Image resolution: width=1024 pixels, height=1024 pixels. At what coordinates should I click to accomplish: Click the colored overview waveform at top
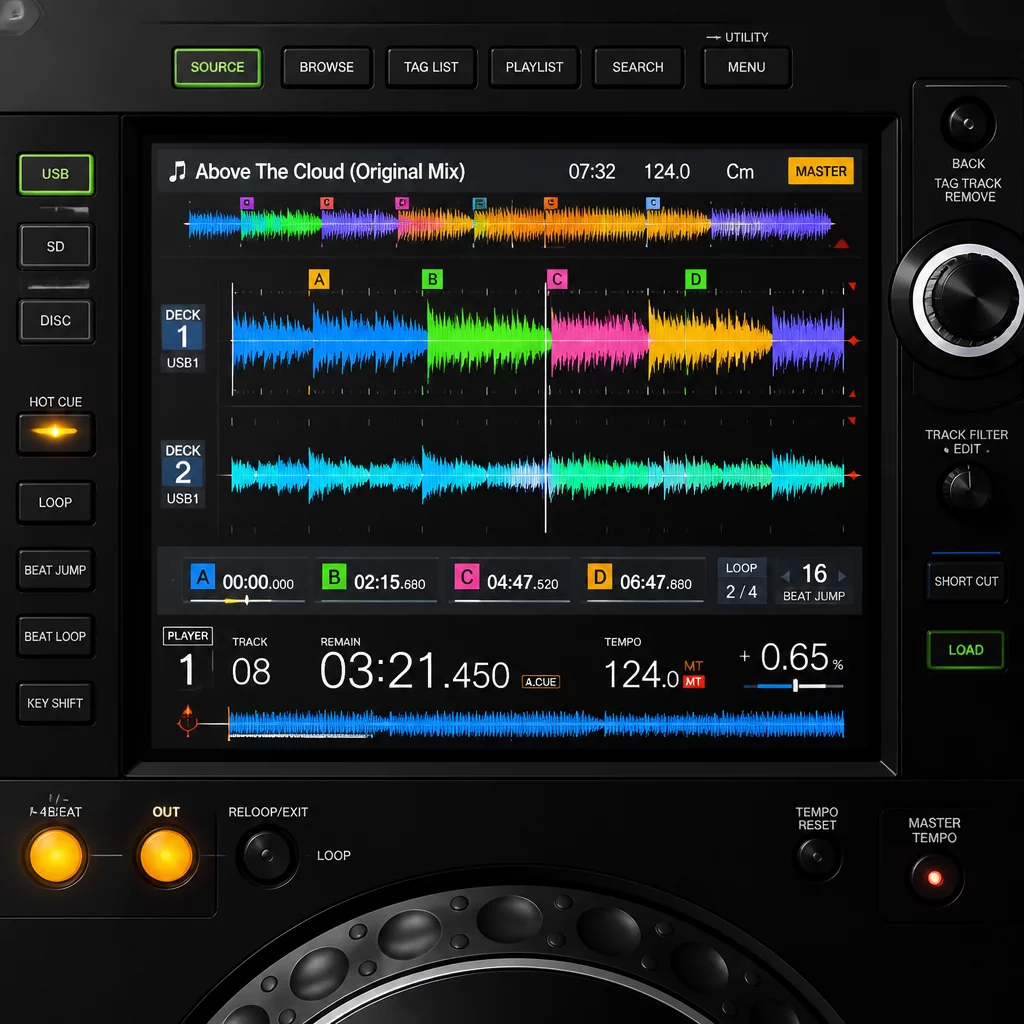511,224
